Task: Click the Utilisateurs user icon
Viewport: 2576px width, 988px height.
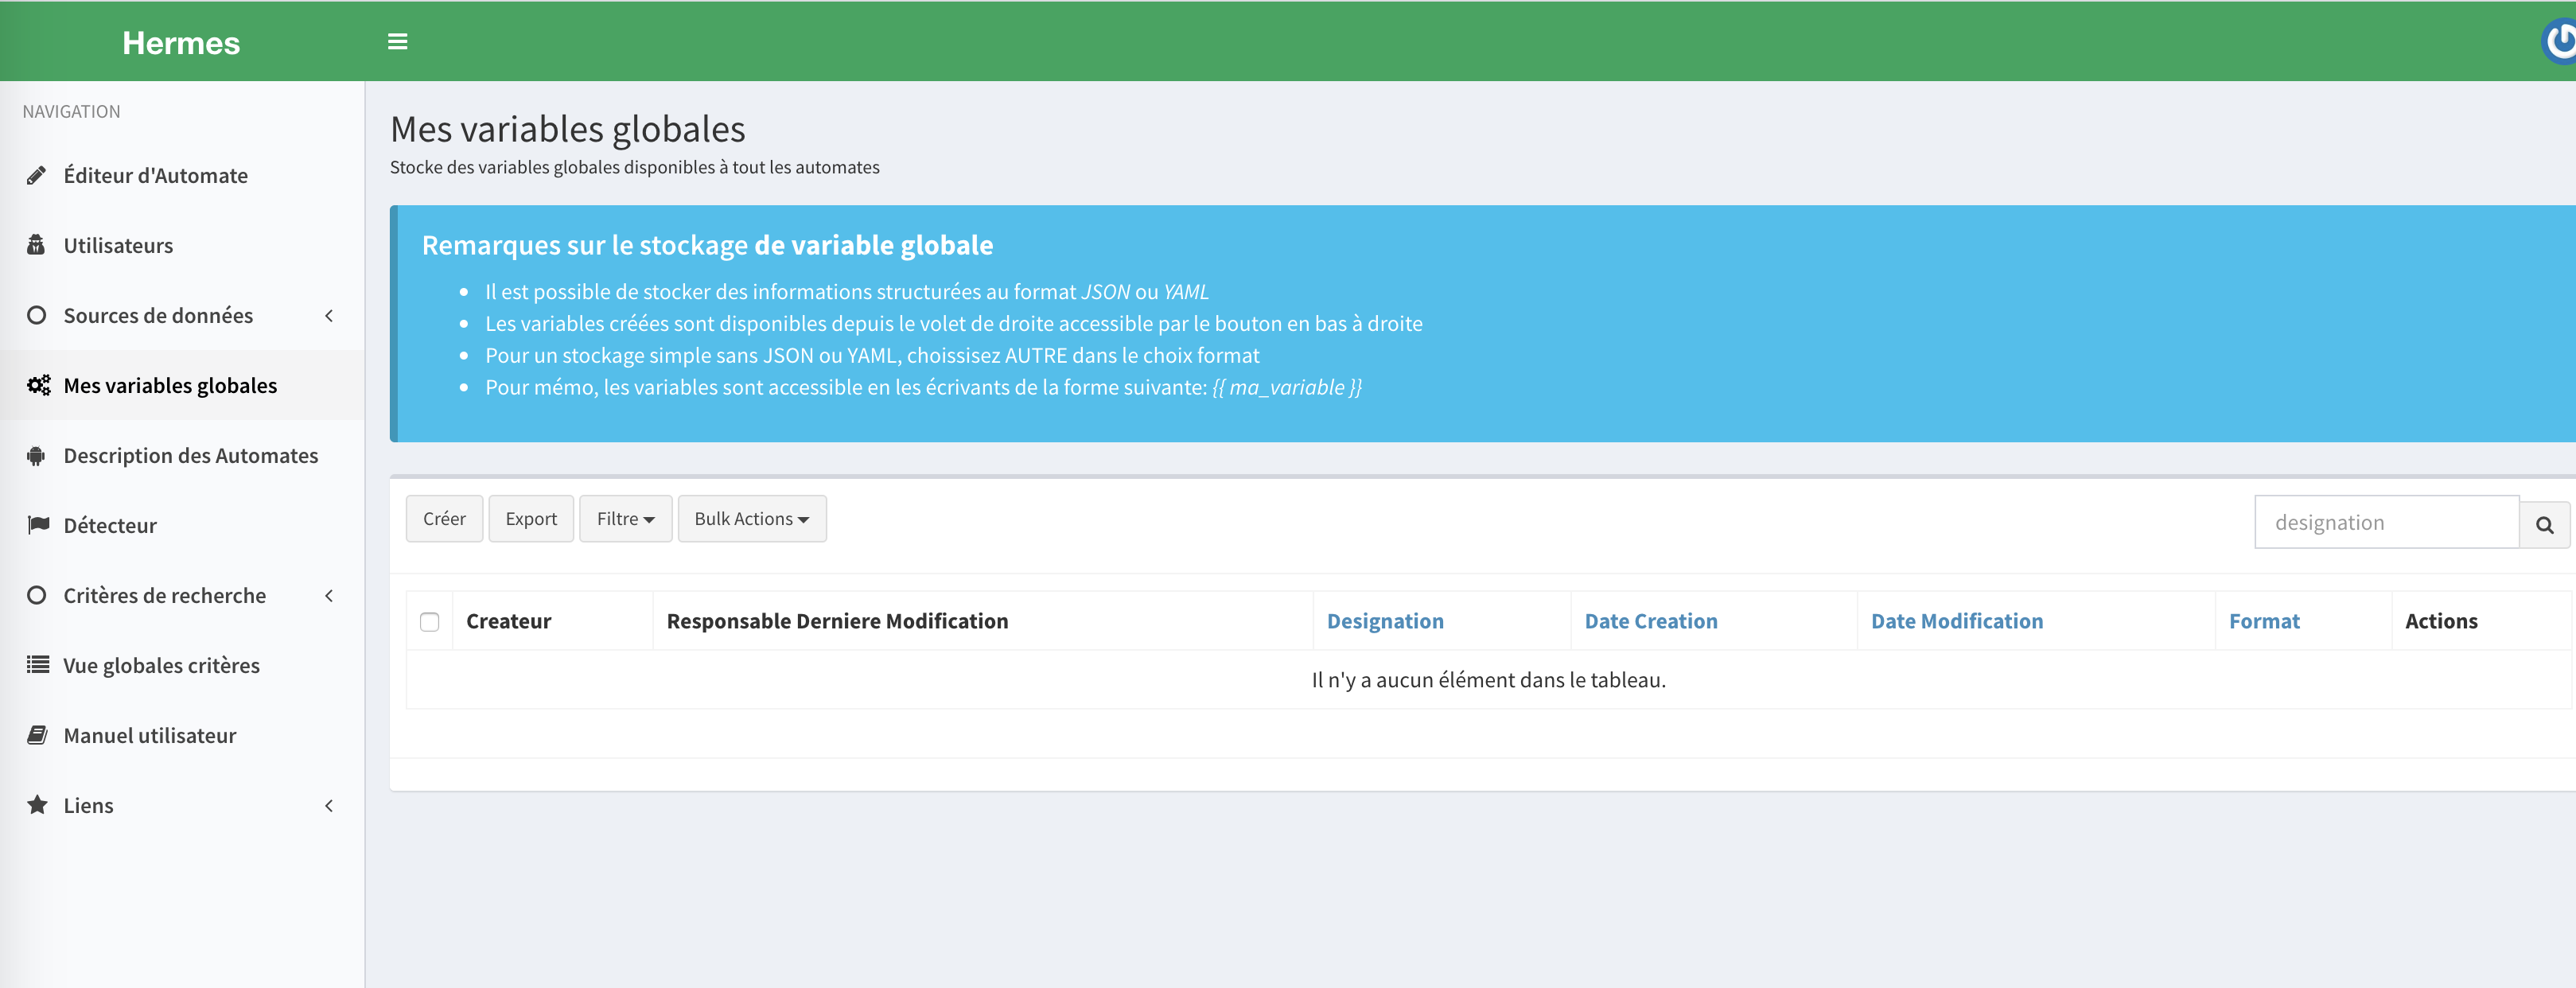Action: click(37, 246)
